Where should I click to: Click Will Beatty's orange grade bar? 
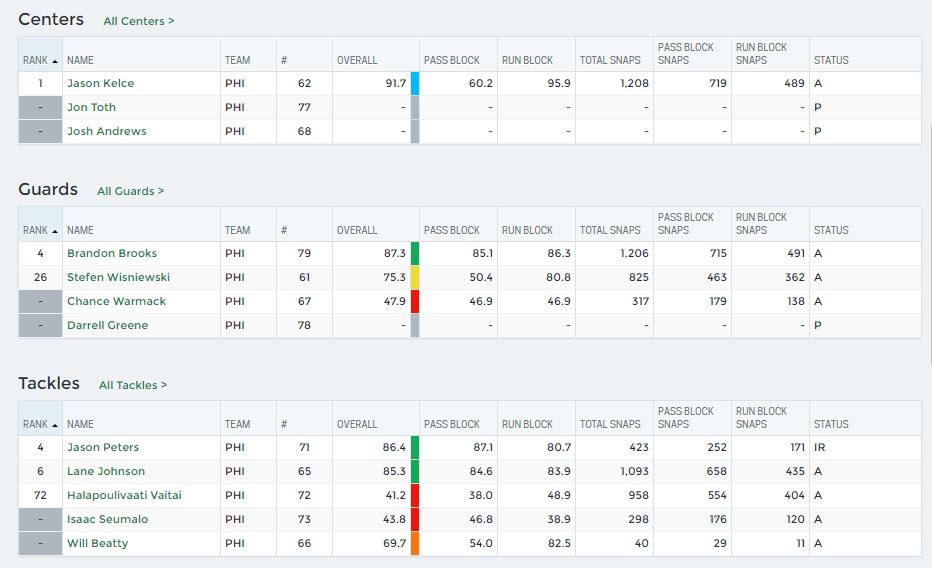click(415, 543)
